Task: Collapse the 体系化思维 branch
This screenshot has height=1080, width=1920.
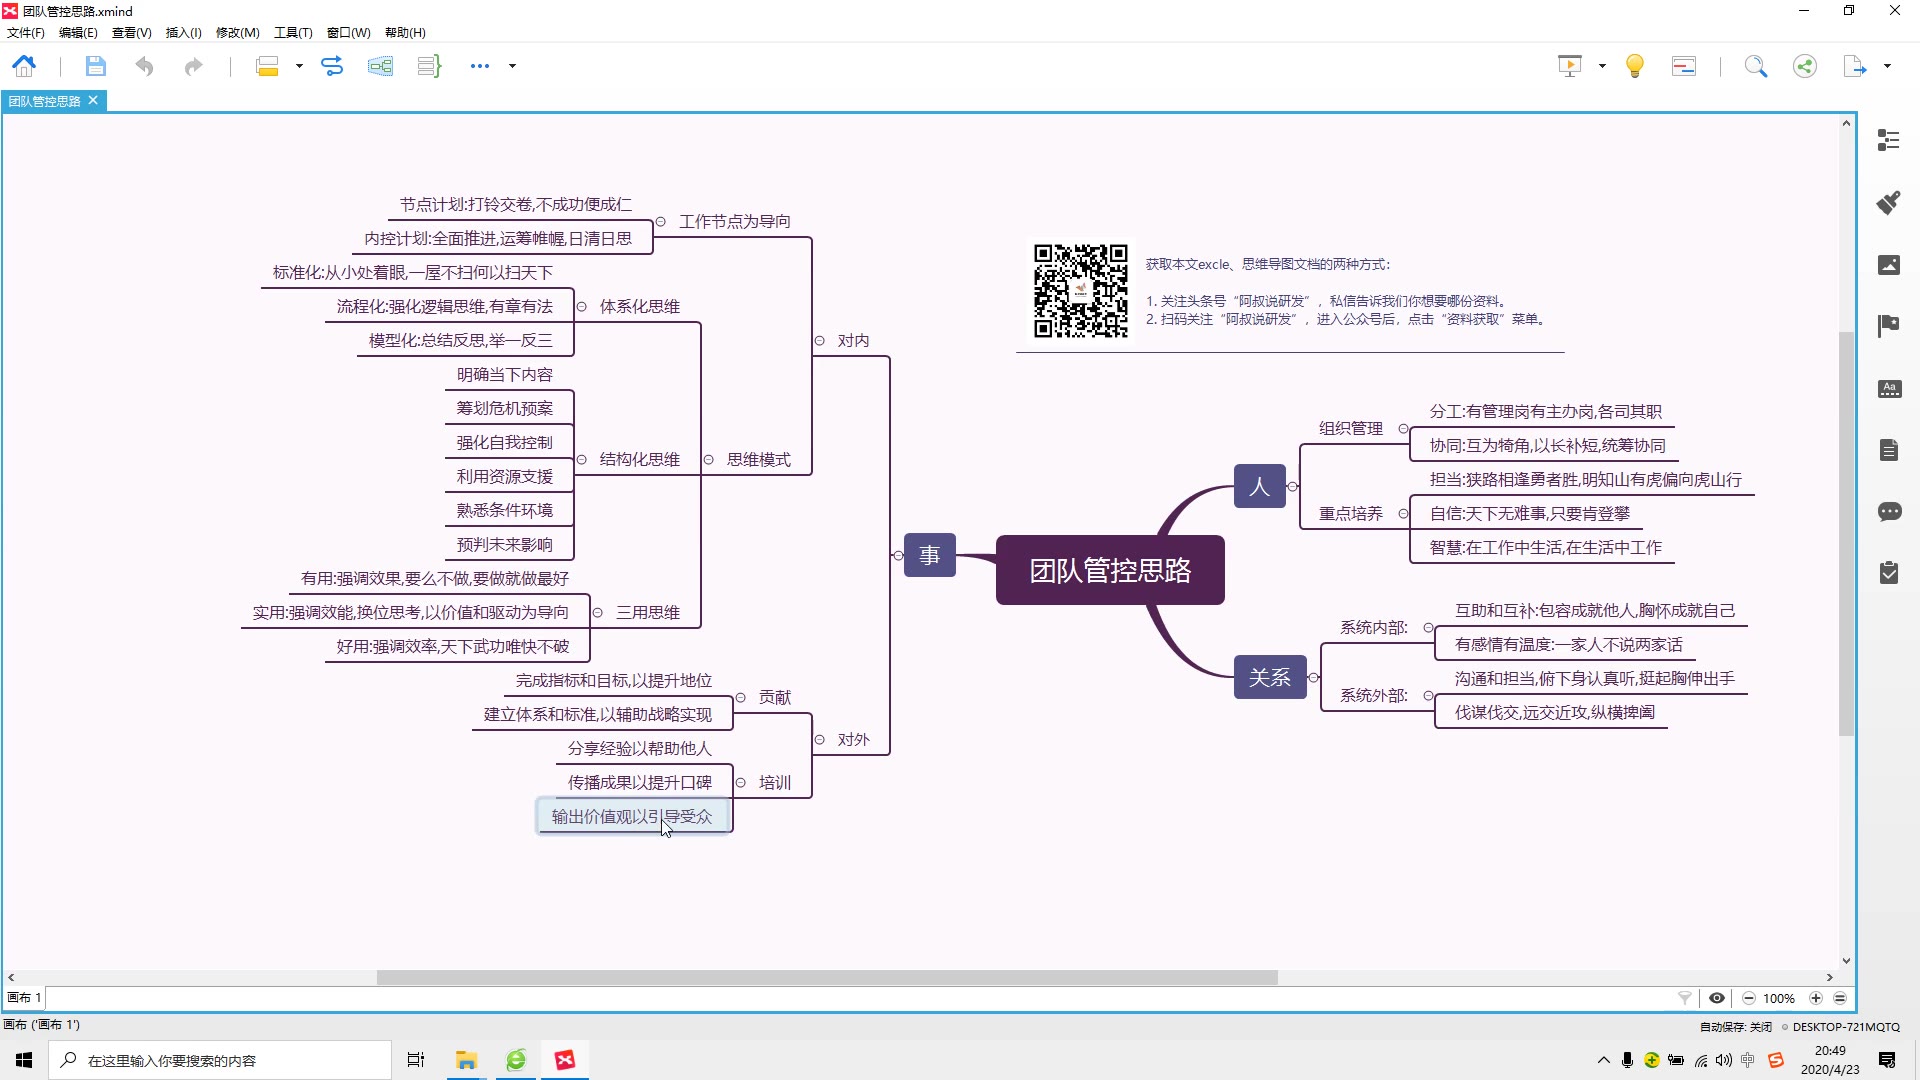Action: 582,307
